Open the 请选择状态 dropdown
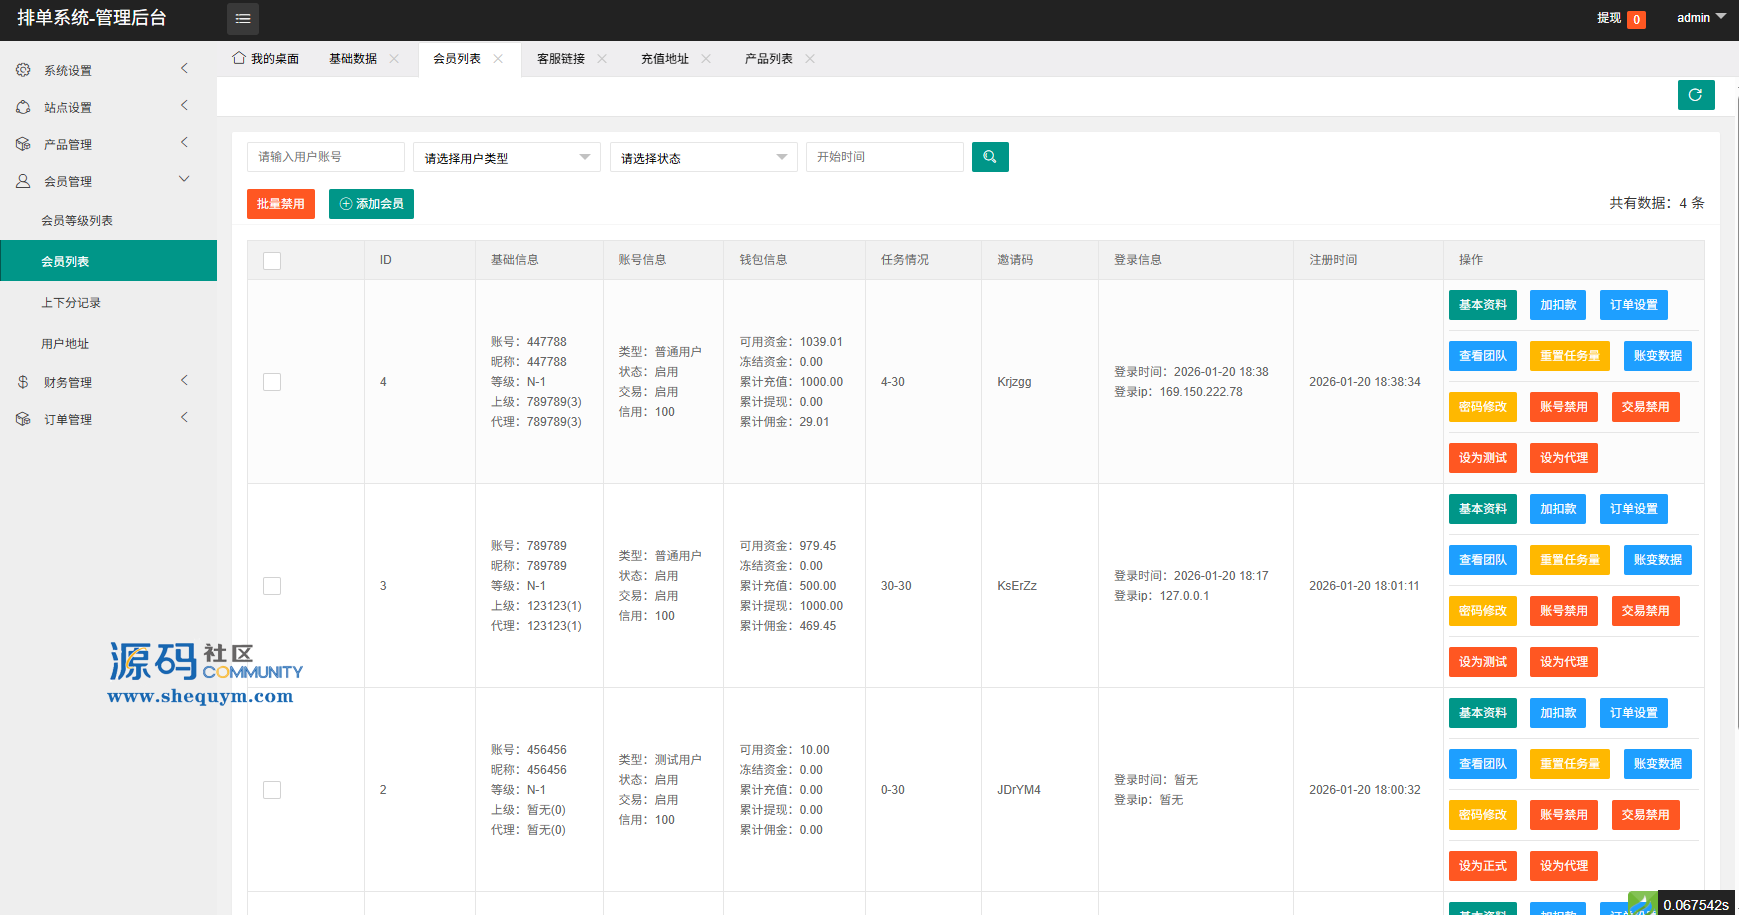 point(703,158)
